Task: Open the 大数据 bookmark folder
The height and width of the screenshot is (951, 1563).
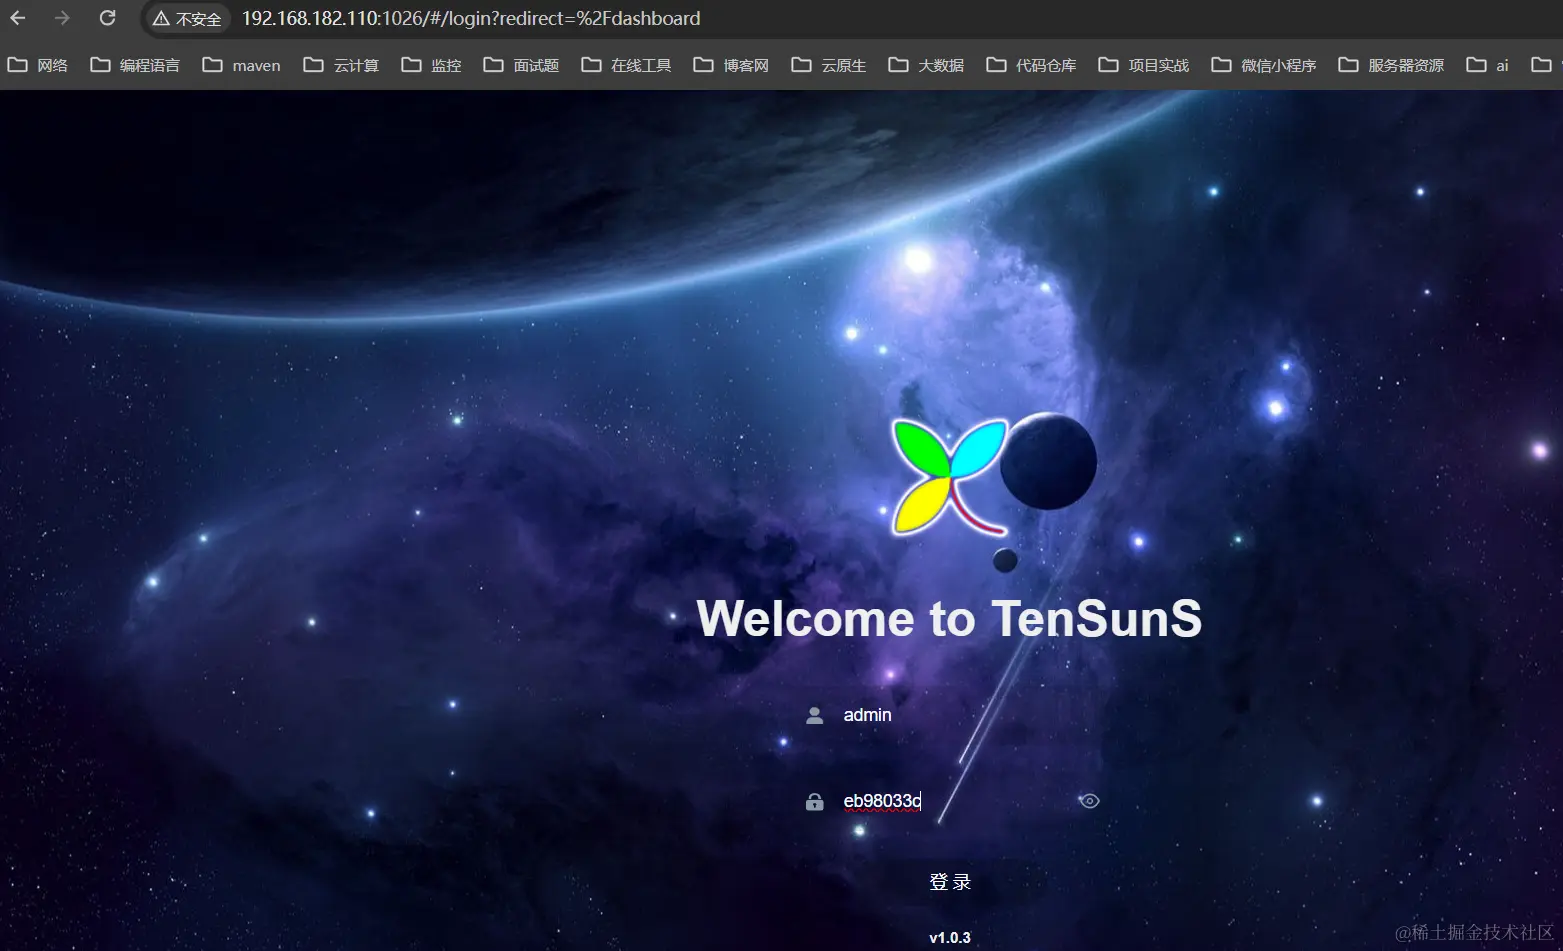Action: [x=926, y=65]
